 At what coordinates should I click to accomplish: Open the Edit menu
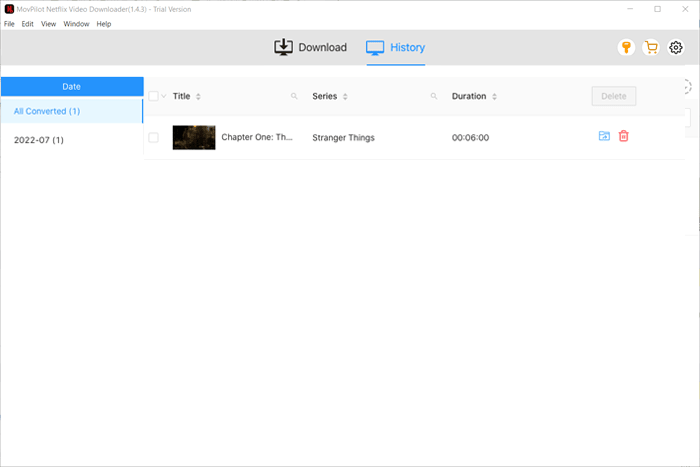point(27,24)
